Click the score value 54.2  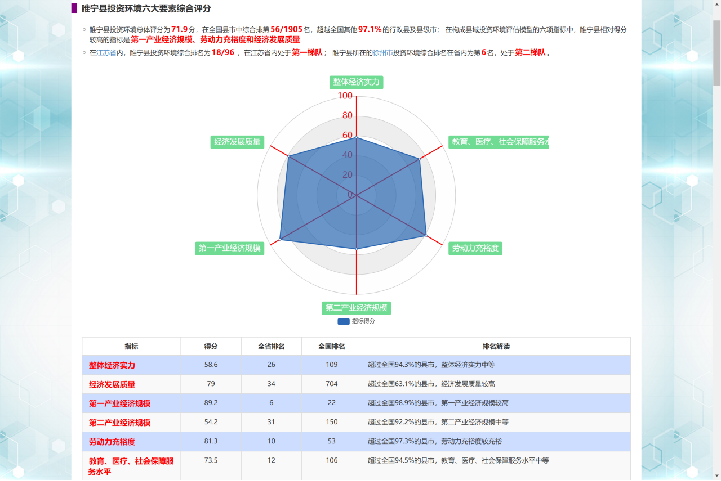211,422
